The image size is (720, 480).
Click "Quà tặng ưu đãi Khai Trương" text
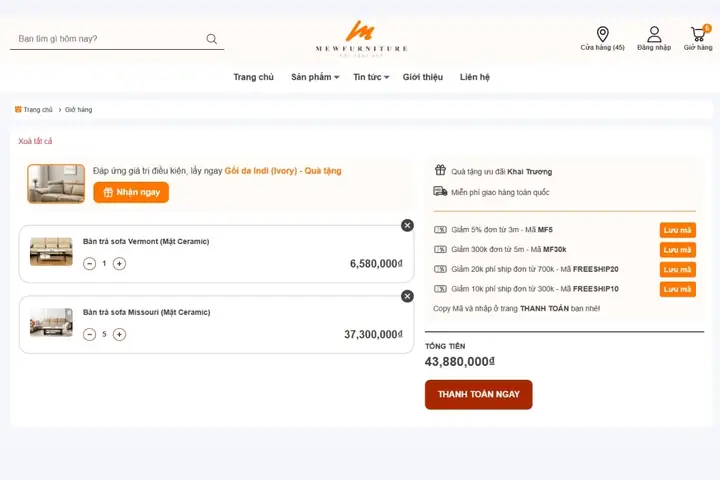[x=501, y=172]
